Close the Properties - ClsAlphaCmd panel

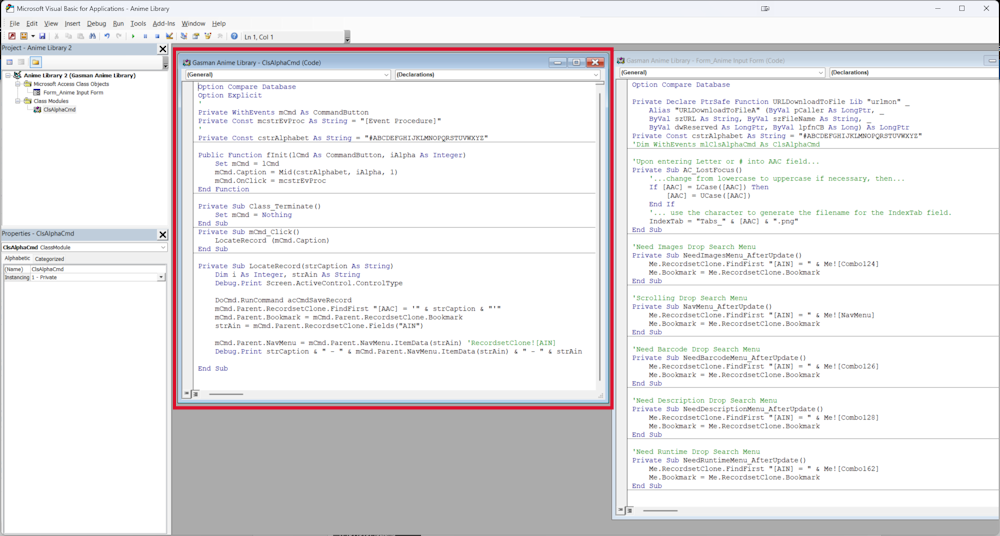[x=163, y=234]
